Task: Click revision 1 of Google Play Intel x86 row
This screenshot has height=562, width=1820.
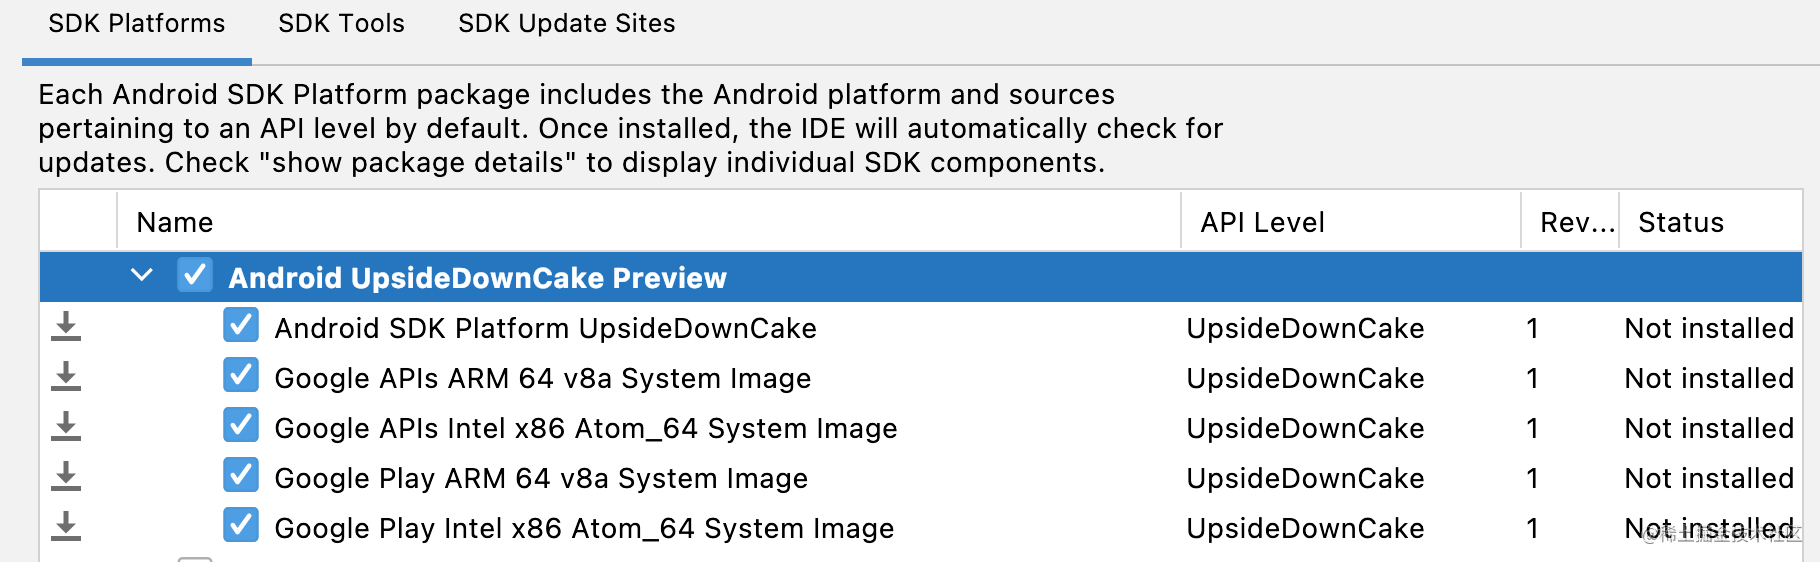Action: click(x=1532, y=528)
